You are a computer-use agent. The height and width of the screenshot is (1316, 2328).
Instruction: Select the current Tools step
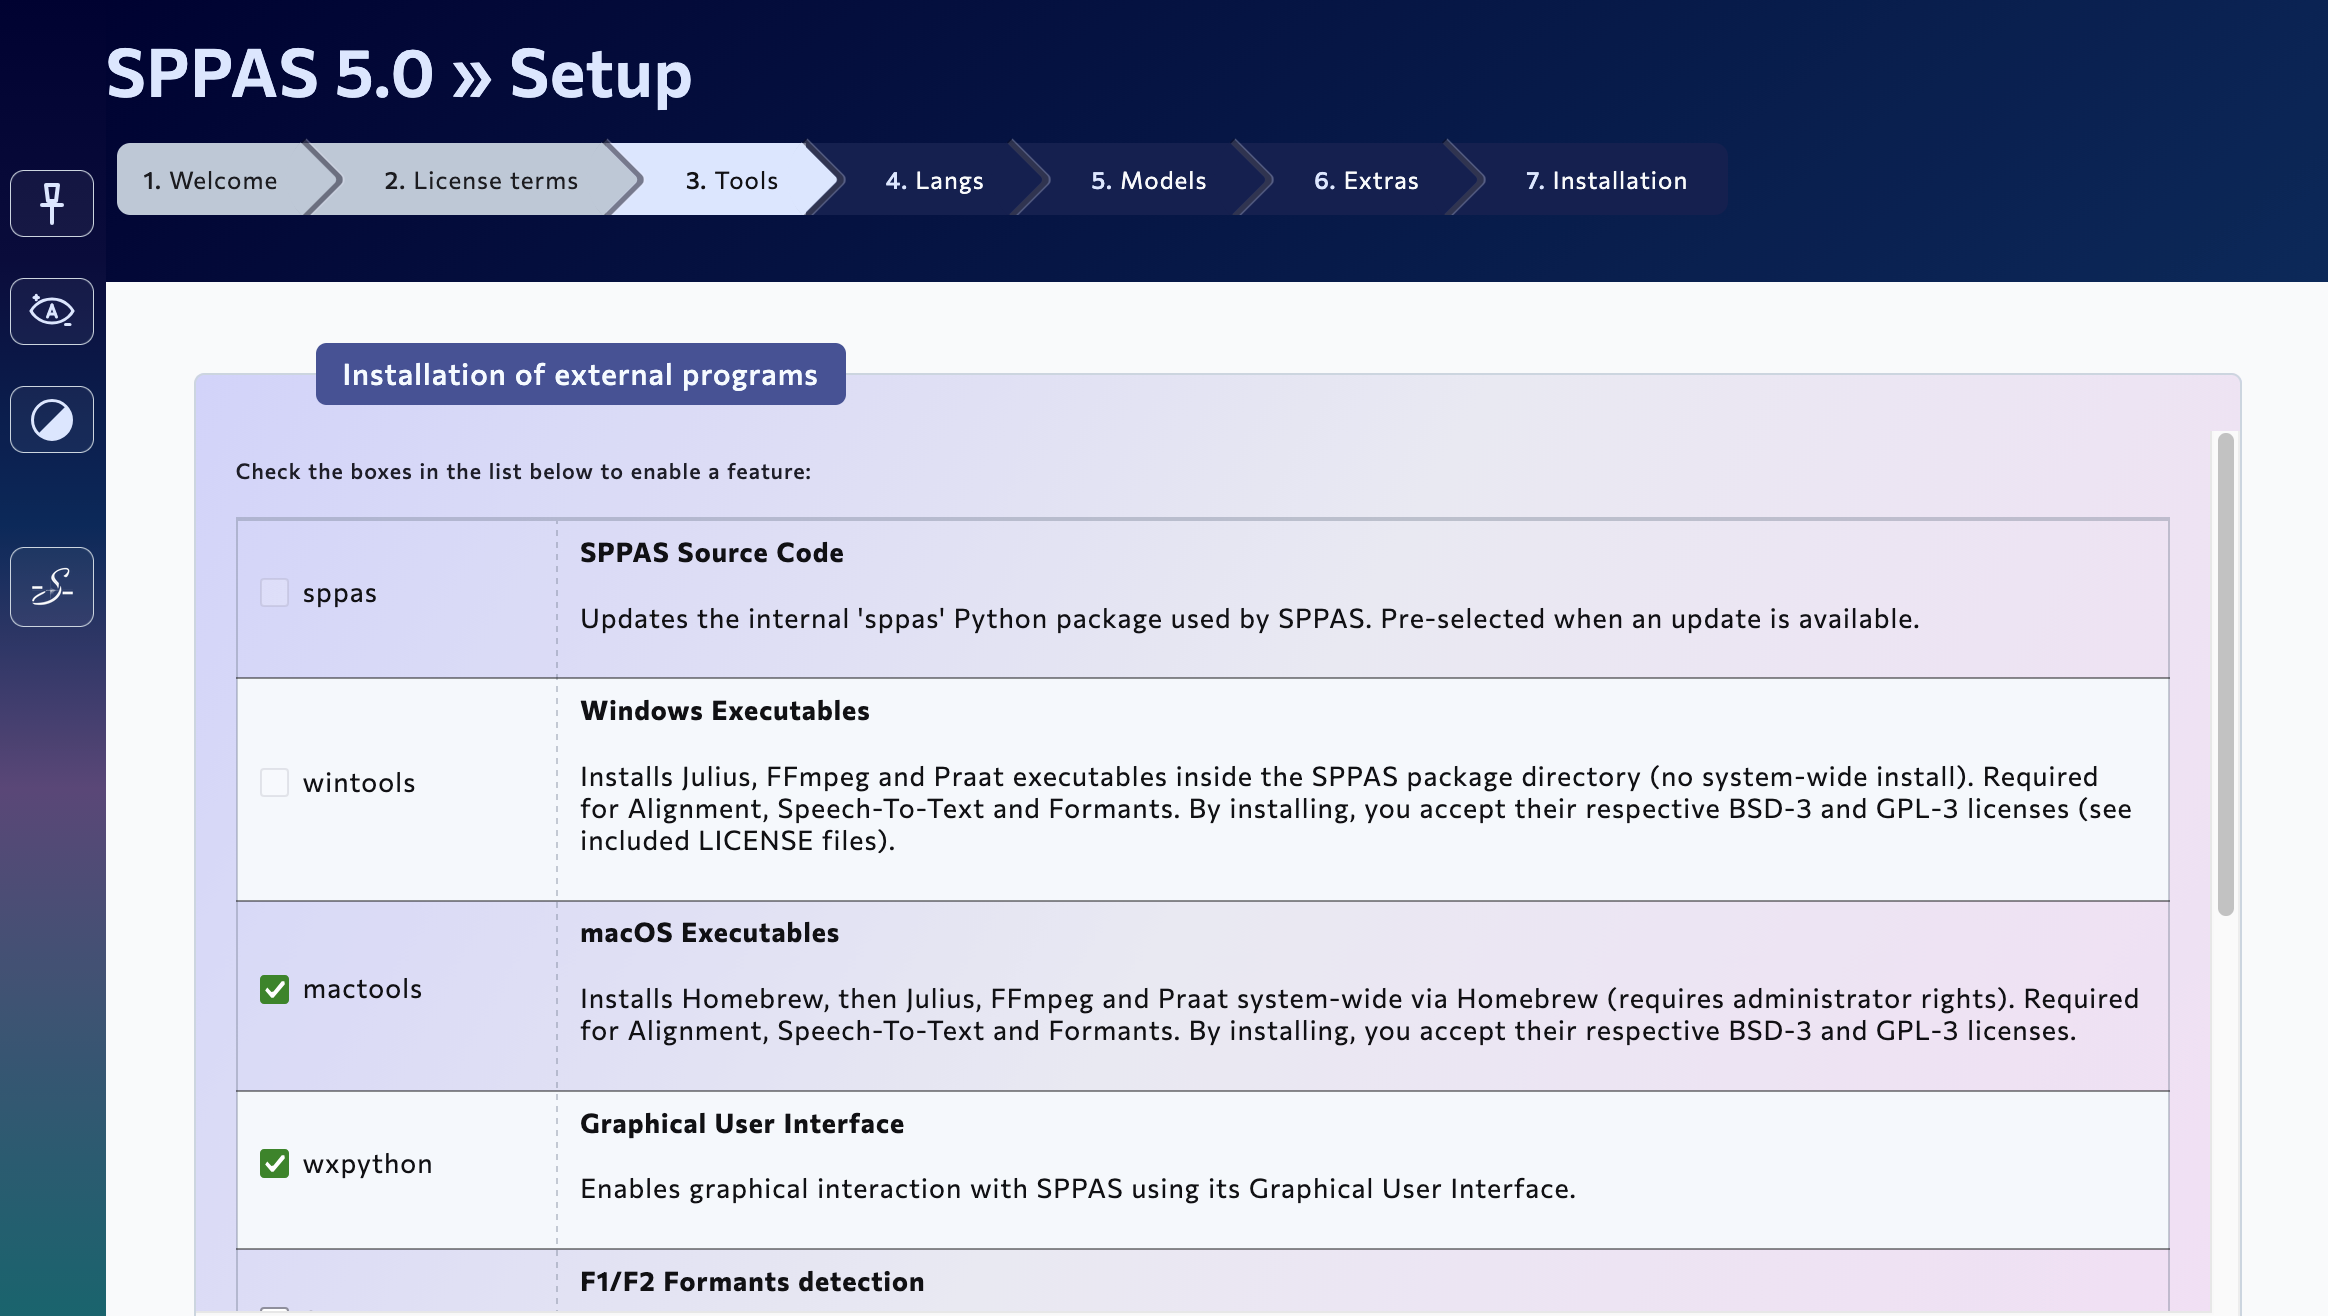[730, 180]
